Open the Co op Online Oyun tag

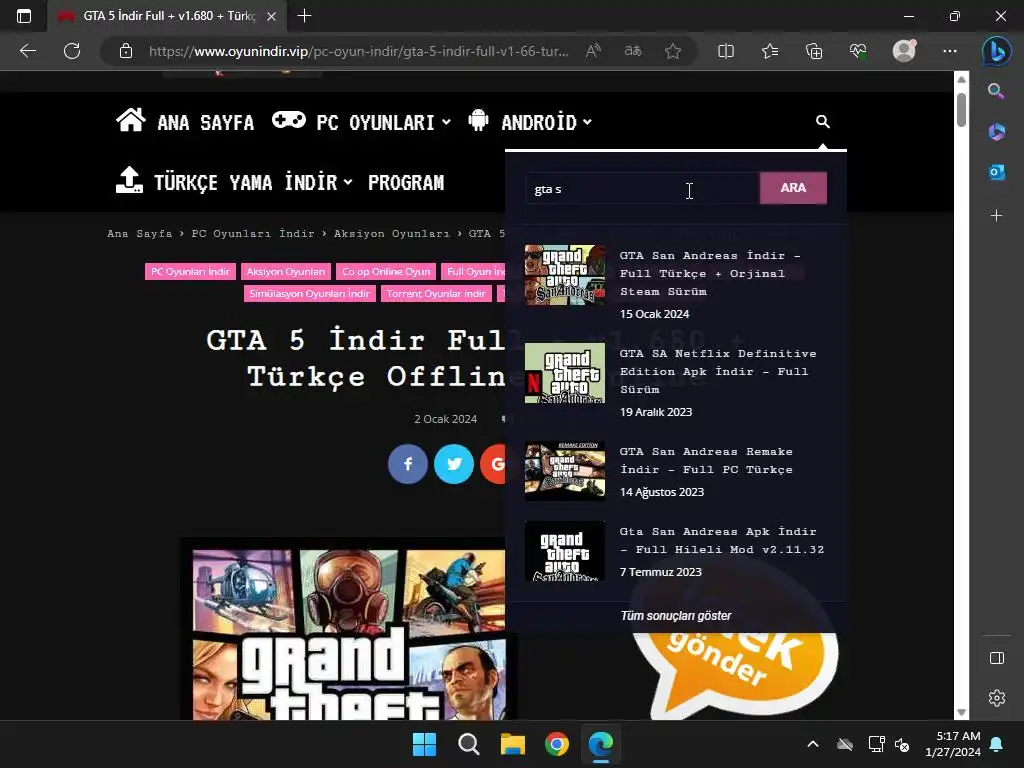pos(386,272)
